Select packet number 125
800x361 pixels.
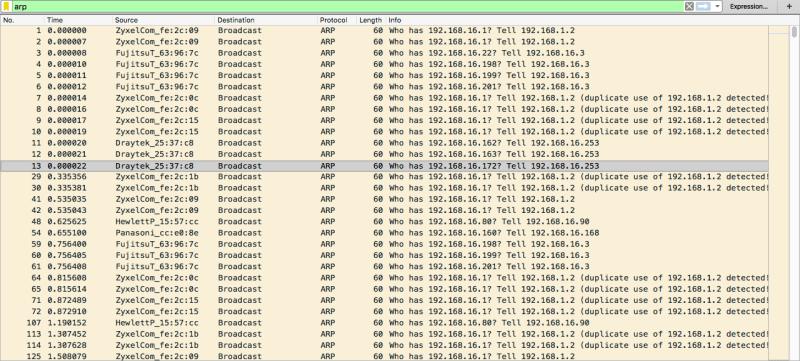pos(384,356)
